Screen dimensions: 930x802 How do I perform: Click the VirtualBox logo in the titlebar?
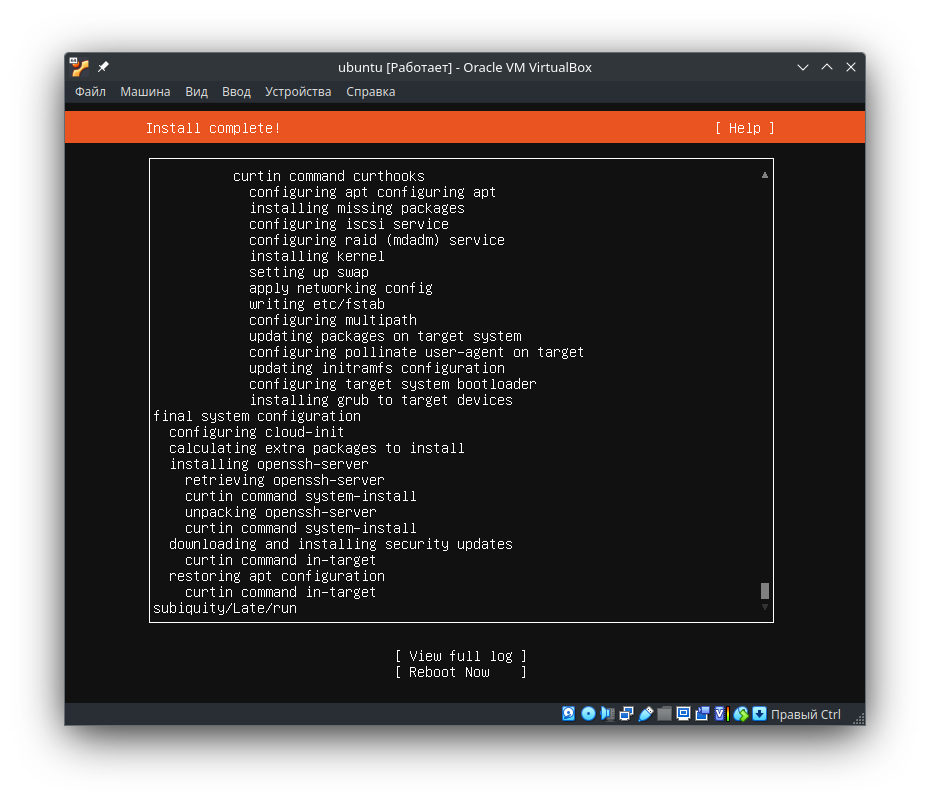[77, 67]
